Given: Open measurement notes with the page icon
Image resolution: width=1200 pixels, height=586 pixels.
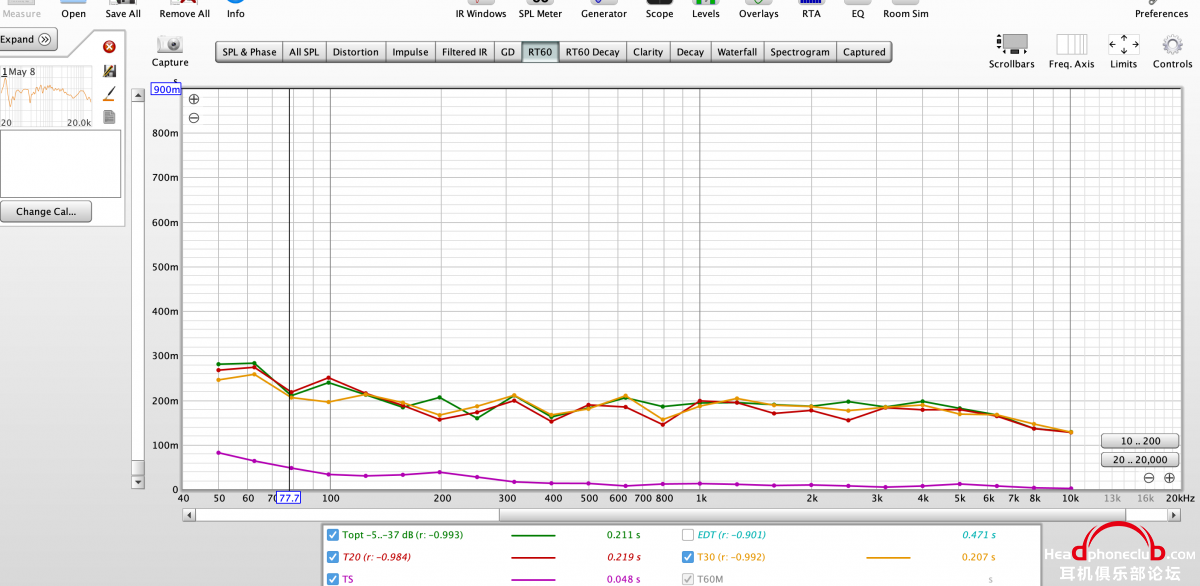Looking at the screenshot, I should pyautogui.click(x=109, y=117).
